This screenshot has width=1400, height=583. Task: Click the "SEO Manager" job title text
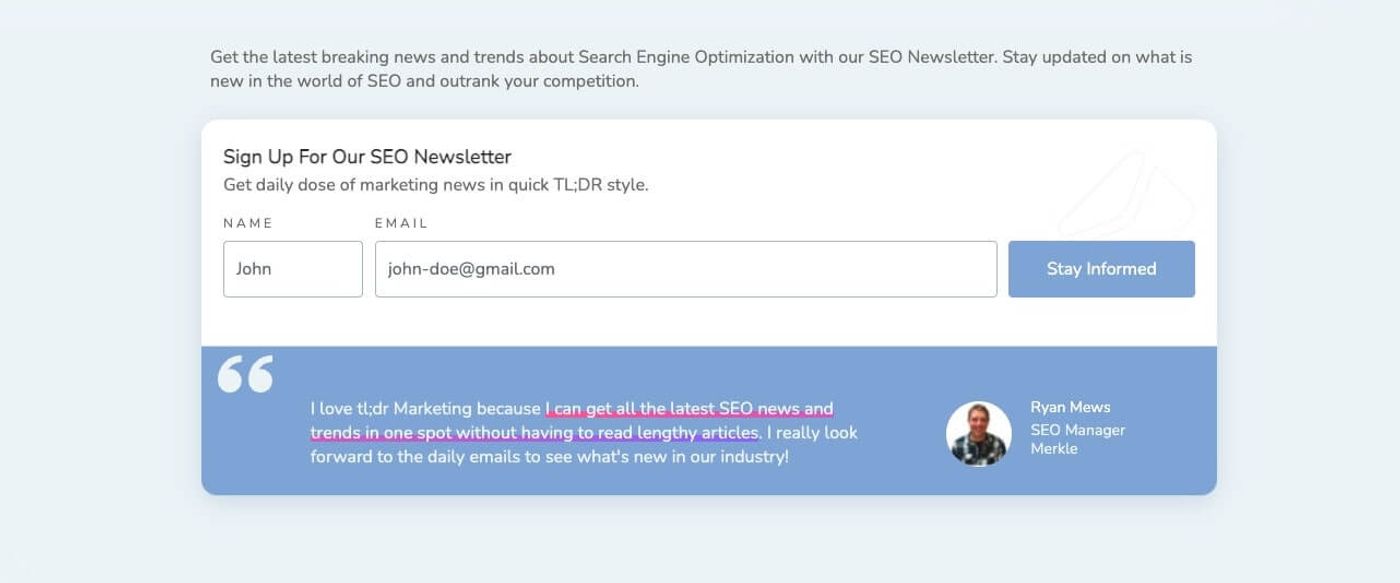point(1078,430)
